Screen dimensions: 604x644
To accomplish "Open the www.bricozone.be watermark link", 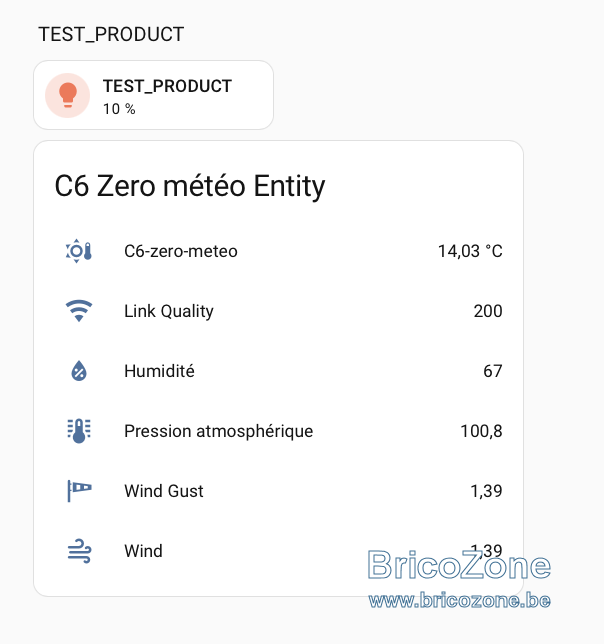I will click(459, 601).
